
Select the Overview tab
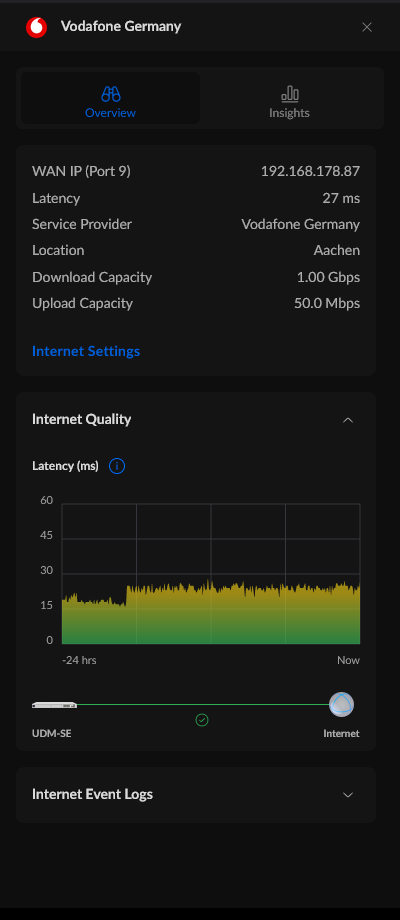tap(110, 99)
